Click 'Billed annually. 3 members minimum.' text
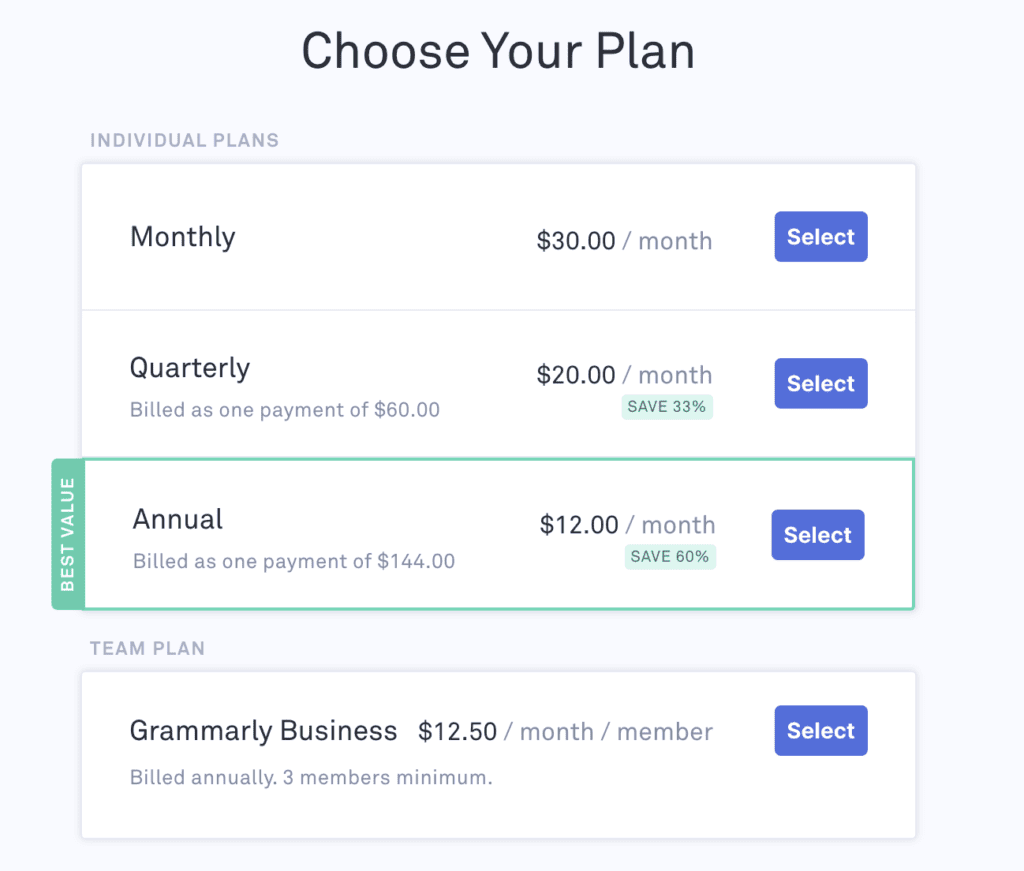Screen dimensions: 1024x871 click(x=312, y=778)
